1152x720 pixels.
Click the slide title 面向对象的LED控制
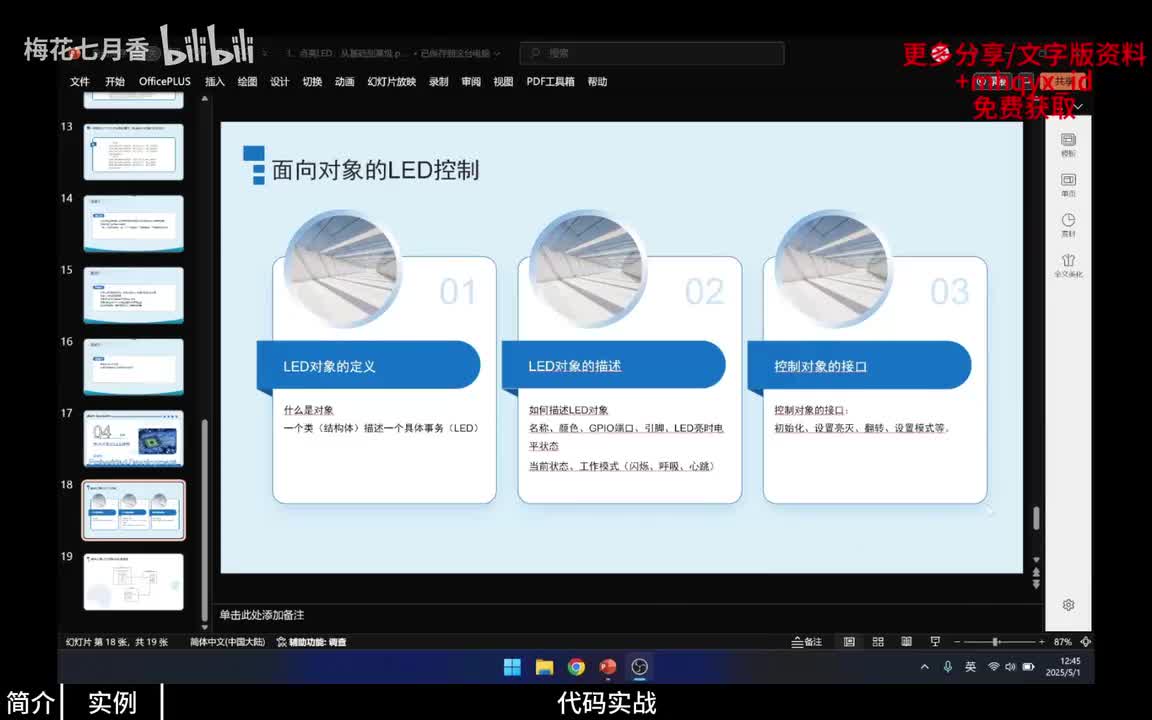point(375,170)
